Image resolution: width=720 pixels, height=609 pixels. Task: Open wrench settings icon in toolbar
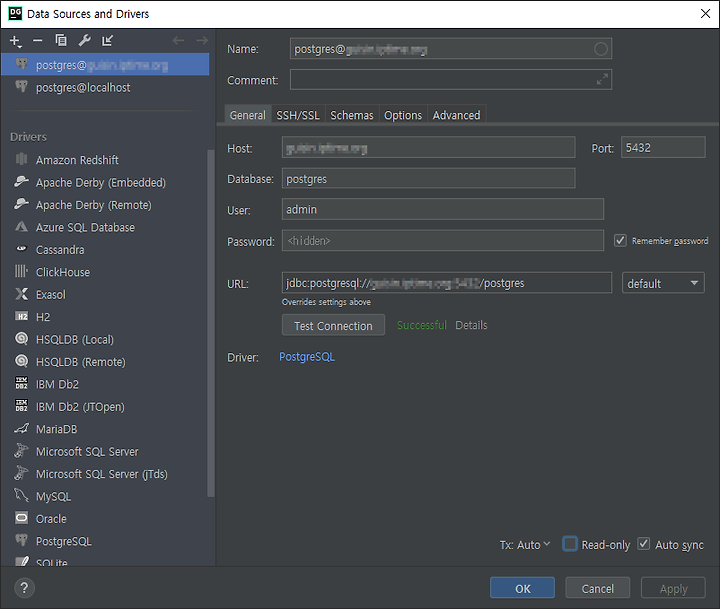pyautogui.click(x=84, y=40)
